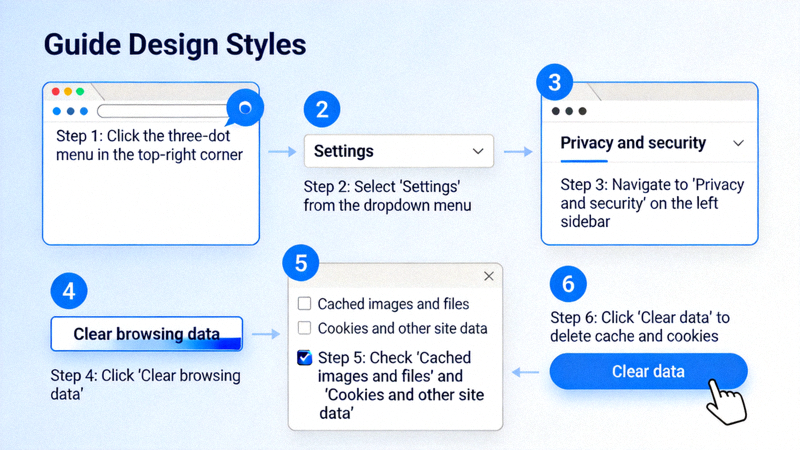Viewport: 800px width, 450px height.
Task: Click the number 2 step badge
Action: point(322,108)
